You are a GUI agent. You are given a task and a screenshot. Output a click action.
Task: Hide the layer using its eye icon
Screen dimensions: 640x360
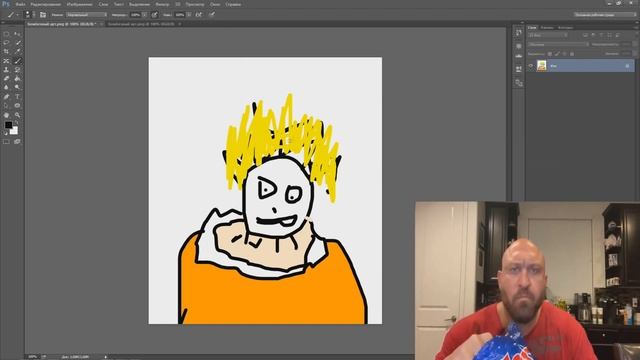[x=531, y=66]
